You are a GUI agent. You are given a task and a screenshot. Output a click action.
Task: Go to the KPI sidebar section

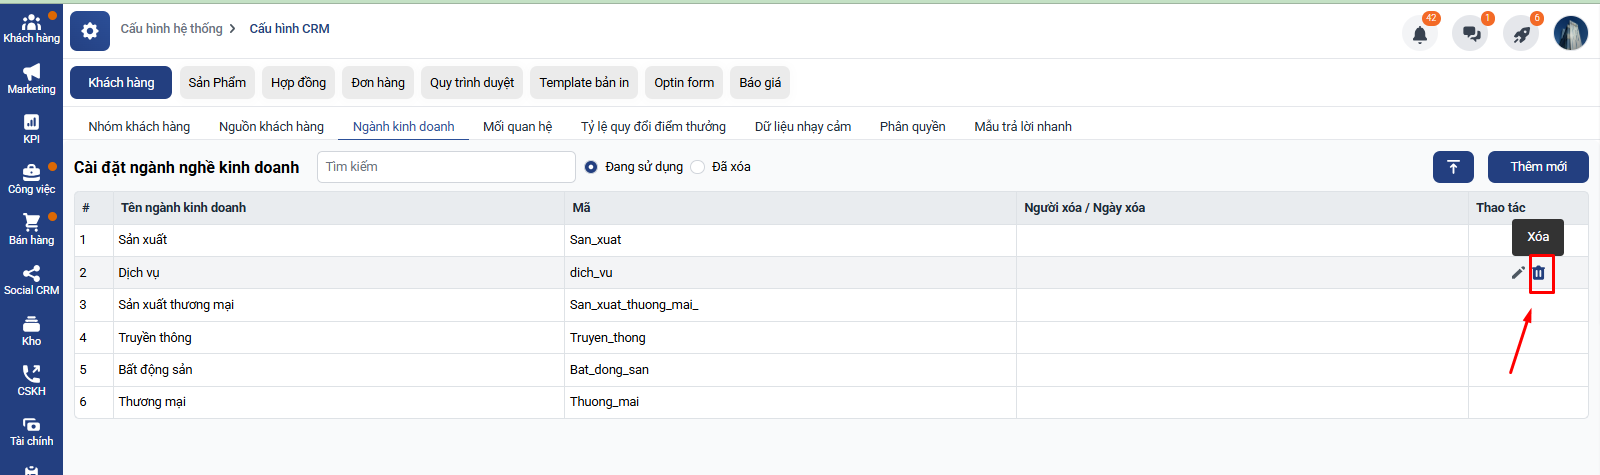click(31, 129)
